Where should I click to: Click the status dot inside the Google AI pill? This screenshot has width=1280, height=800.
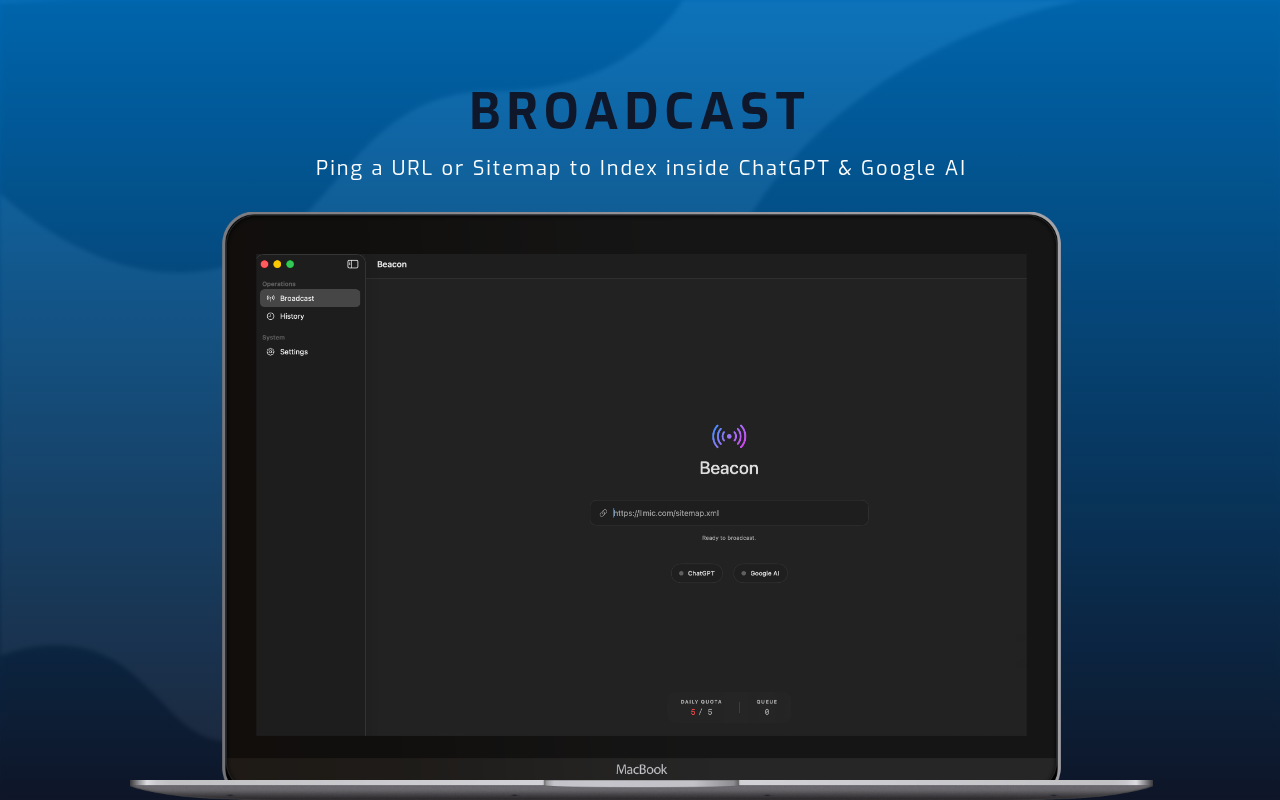click(x=744, y=573)
